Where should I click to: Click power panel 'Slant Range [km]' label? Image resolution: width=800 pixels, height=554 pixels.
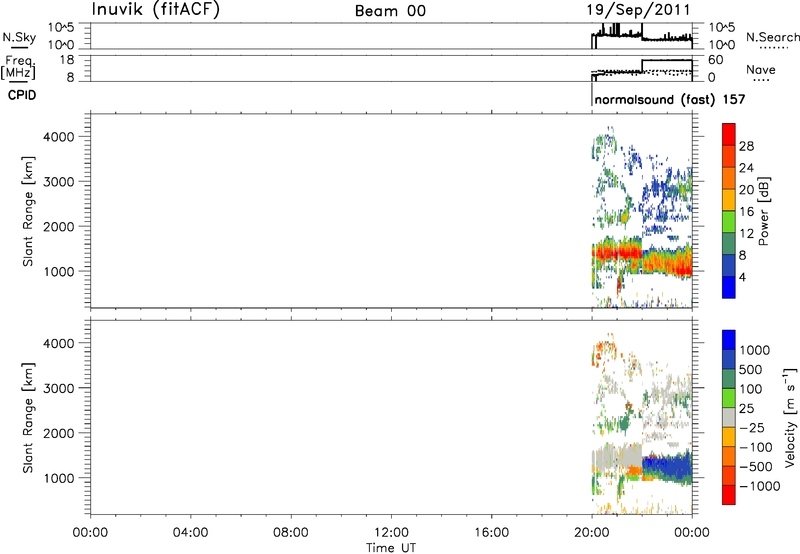28,211
